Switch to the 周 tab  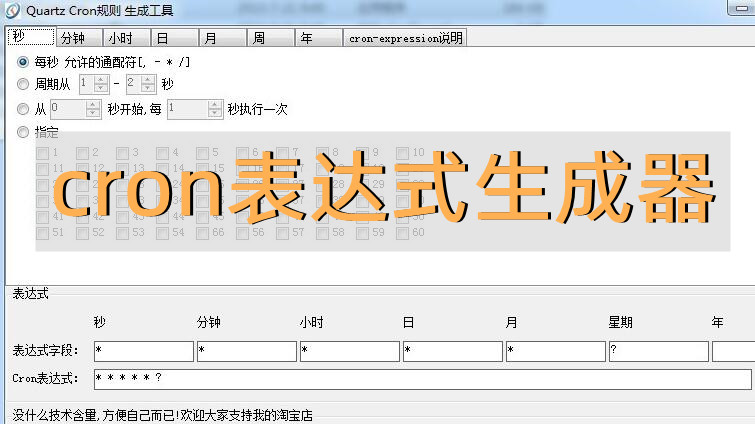(x=271, y=38)
